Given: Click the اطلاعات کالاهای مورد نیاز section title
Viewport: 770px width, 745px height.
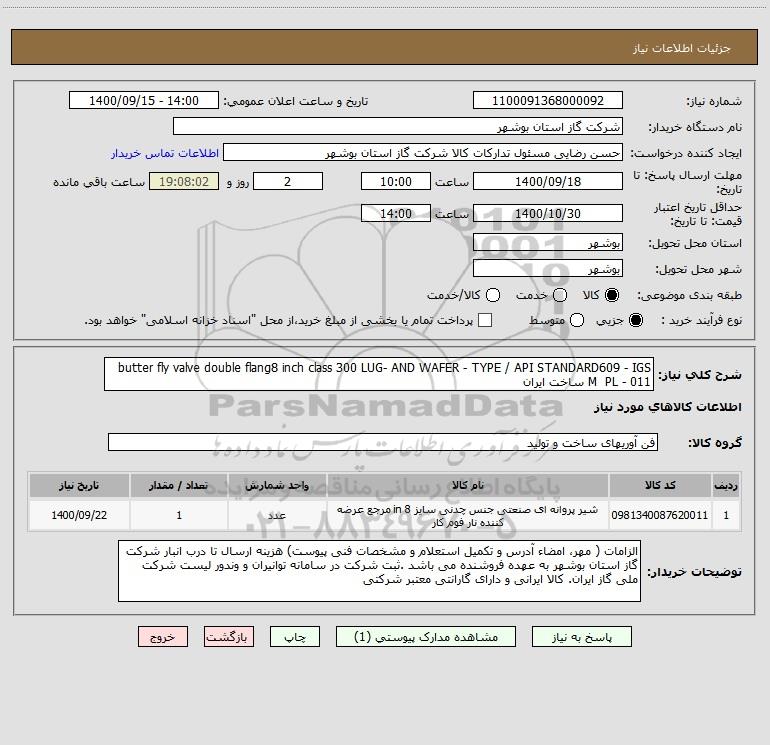Looking at the screenshot, I should click(x=668, y=407).
